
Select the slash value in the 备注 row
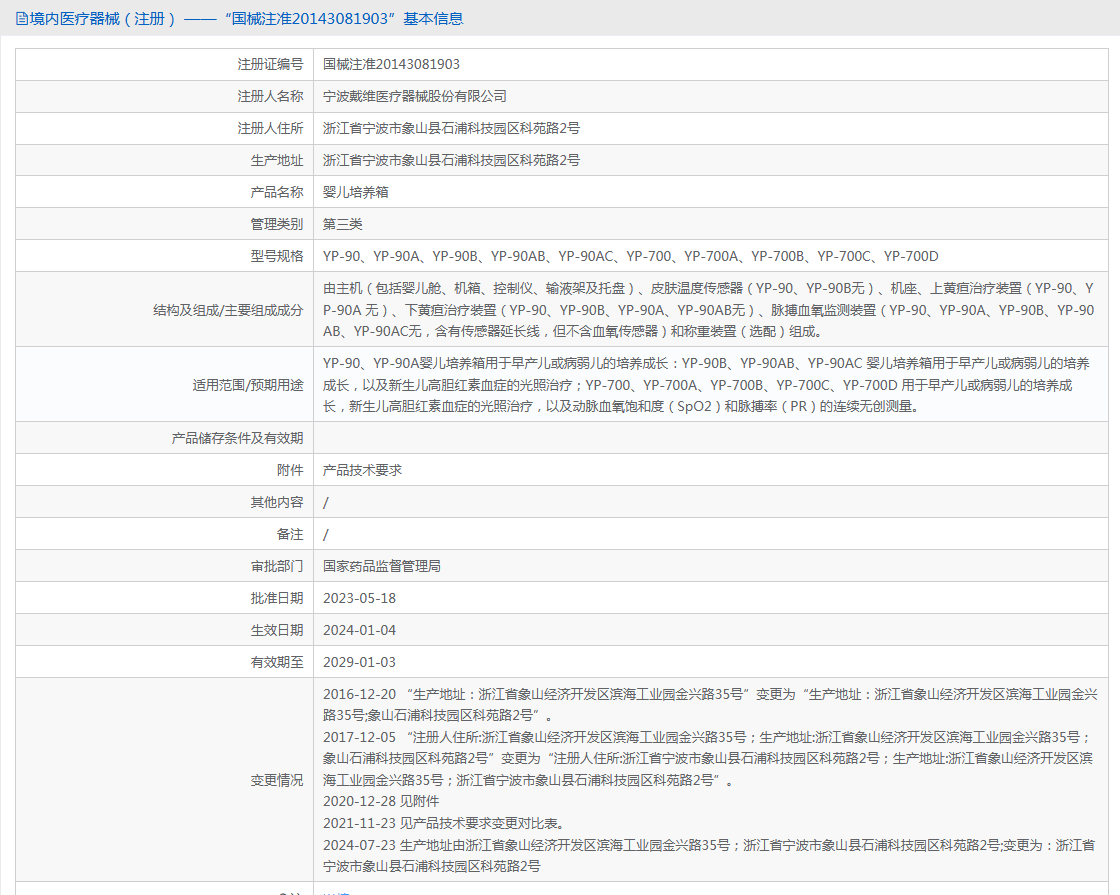pos(326,535)
